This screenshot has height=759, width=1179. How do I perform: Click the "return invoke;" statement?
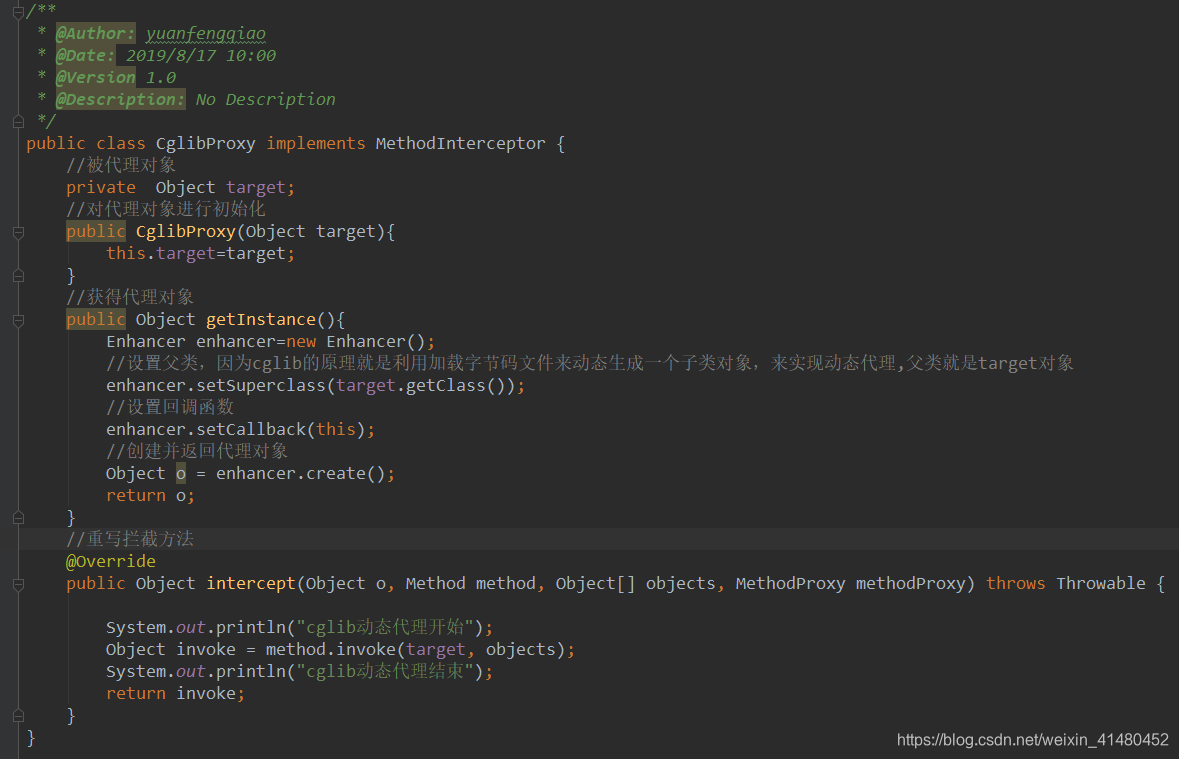[175, 694]
